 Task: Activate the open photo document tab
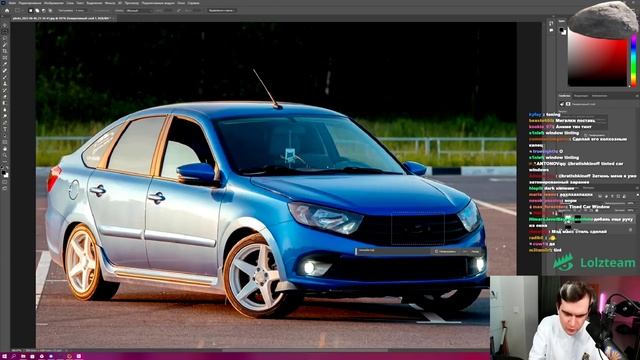click(x=61, y=18)
